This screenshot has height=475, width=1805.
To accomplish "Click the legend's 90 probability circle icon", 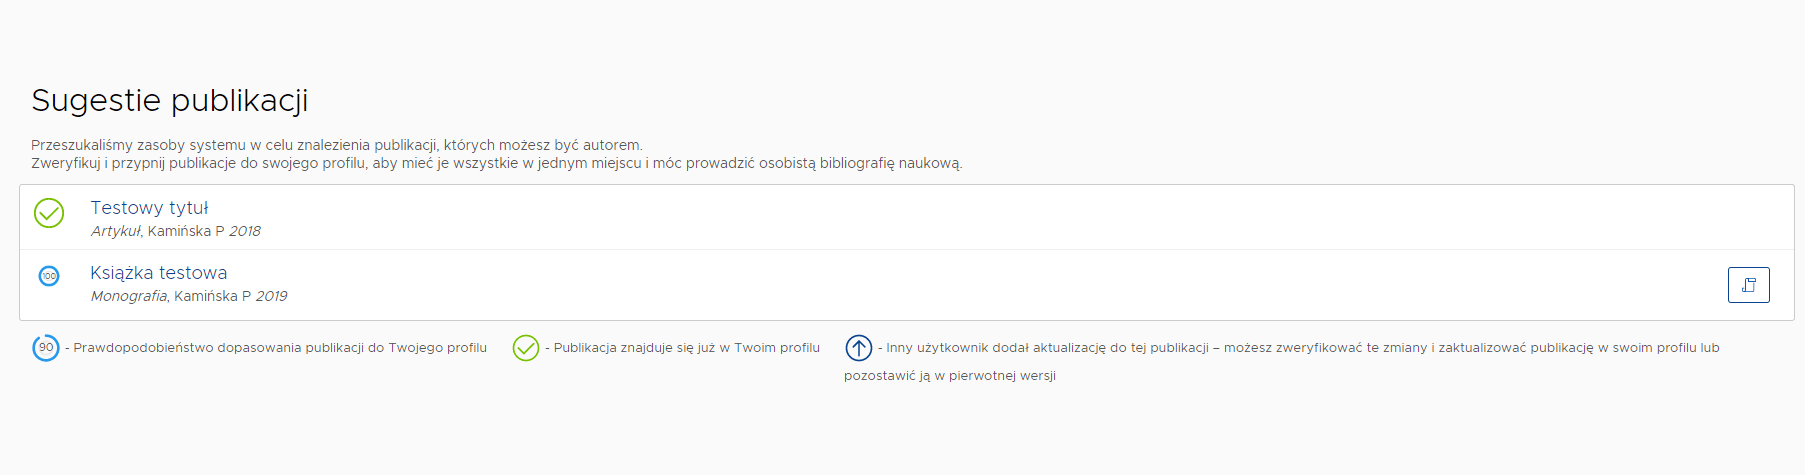I will (46, 348).
